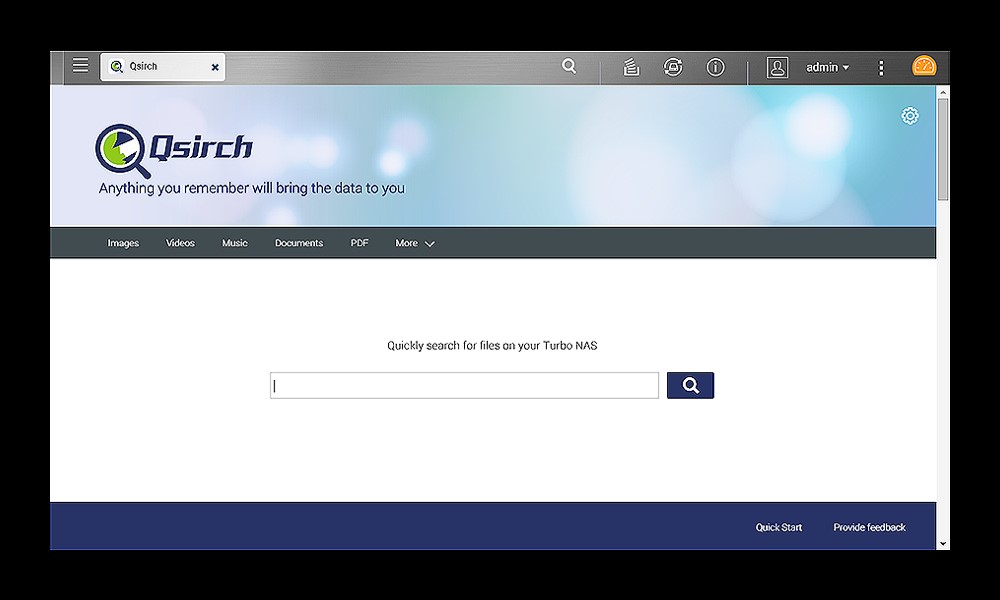This screenshot has height=600, width=1000.
Task: Click the vertical scrollbar thumb
Action: pos(943,149)
